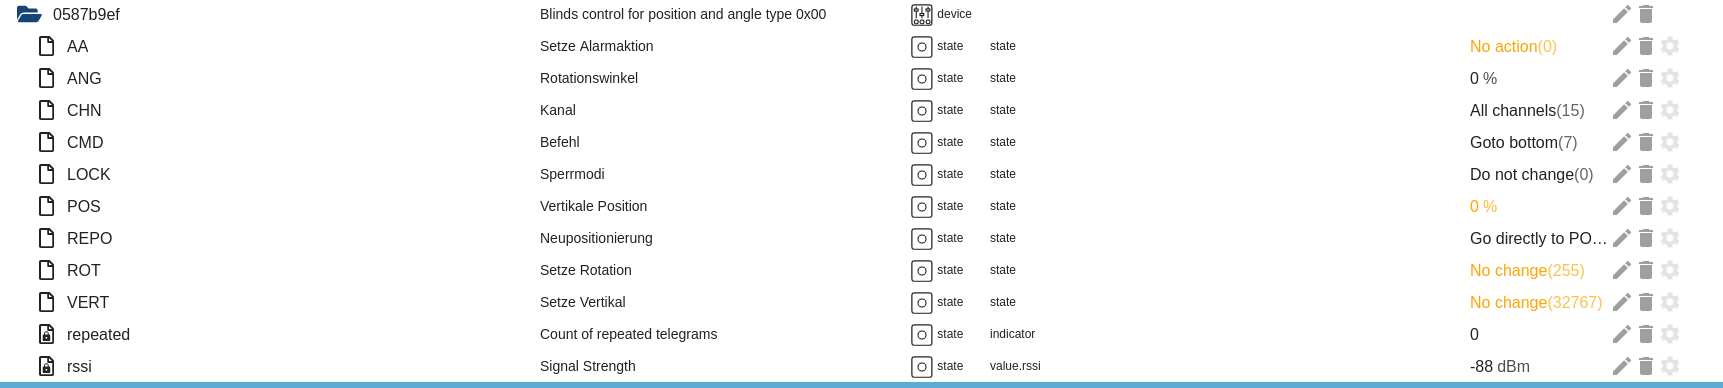
Task: Change the Do not change(0) lock value
Action: (x=1531, y=174)
